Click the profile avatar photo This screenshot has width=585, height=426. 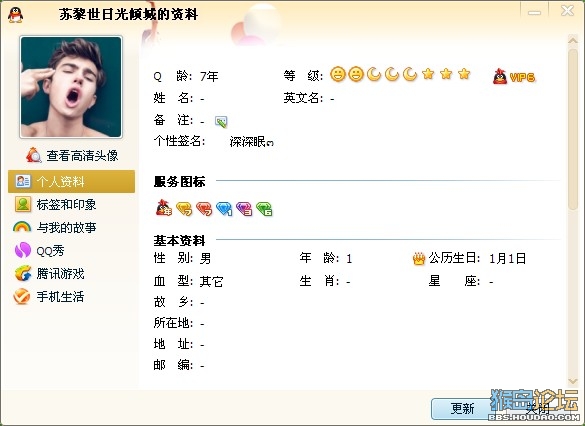point(71,87)
